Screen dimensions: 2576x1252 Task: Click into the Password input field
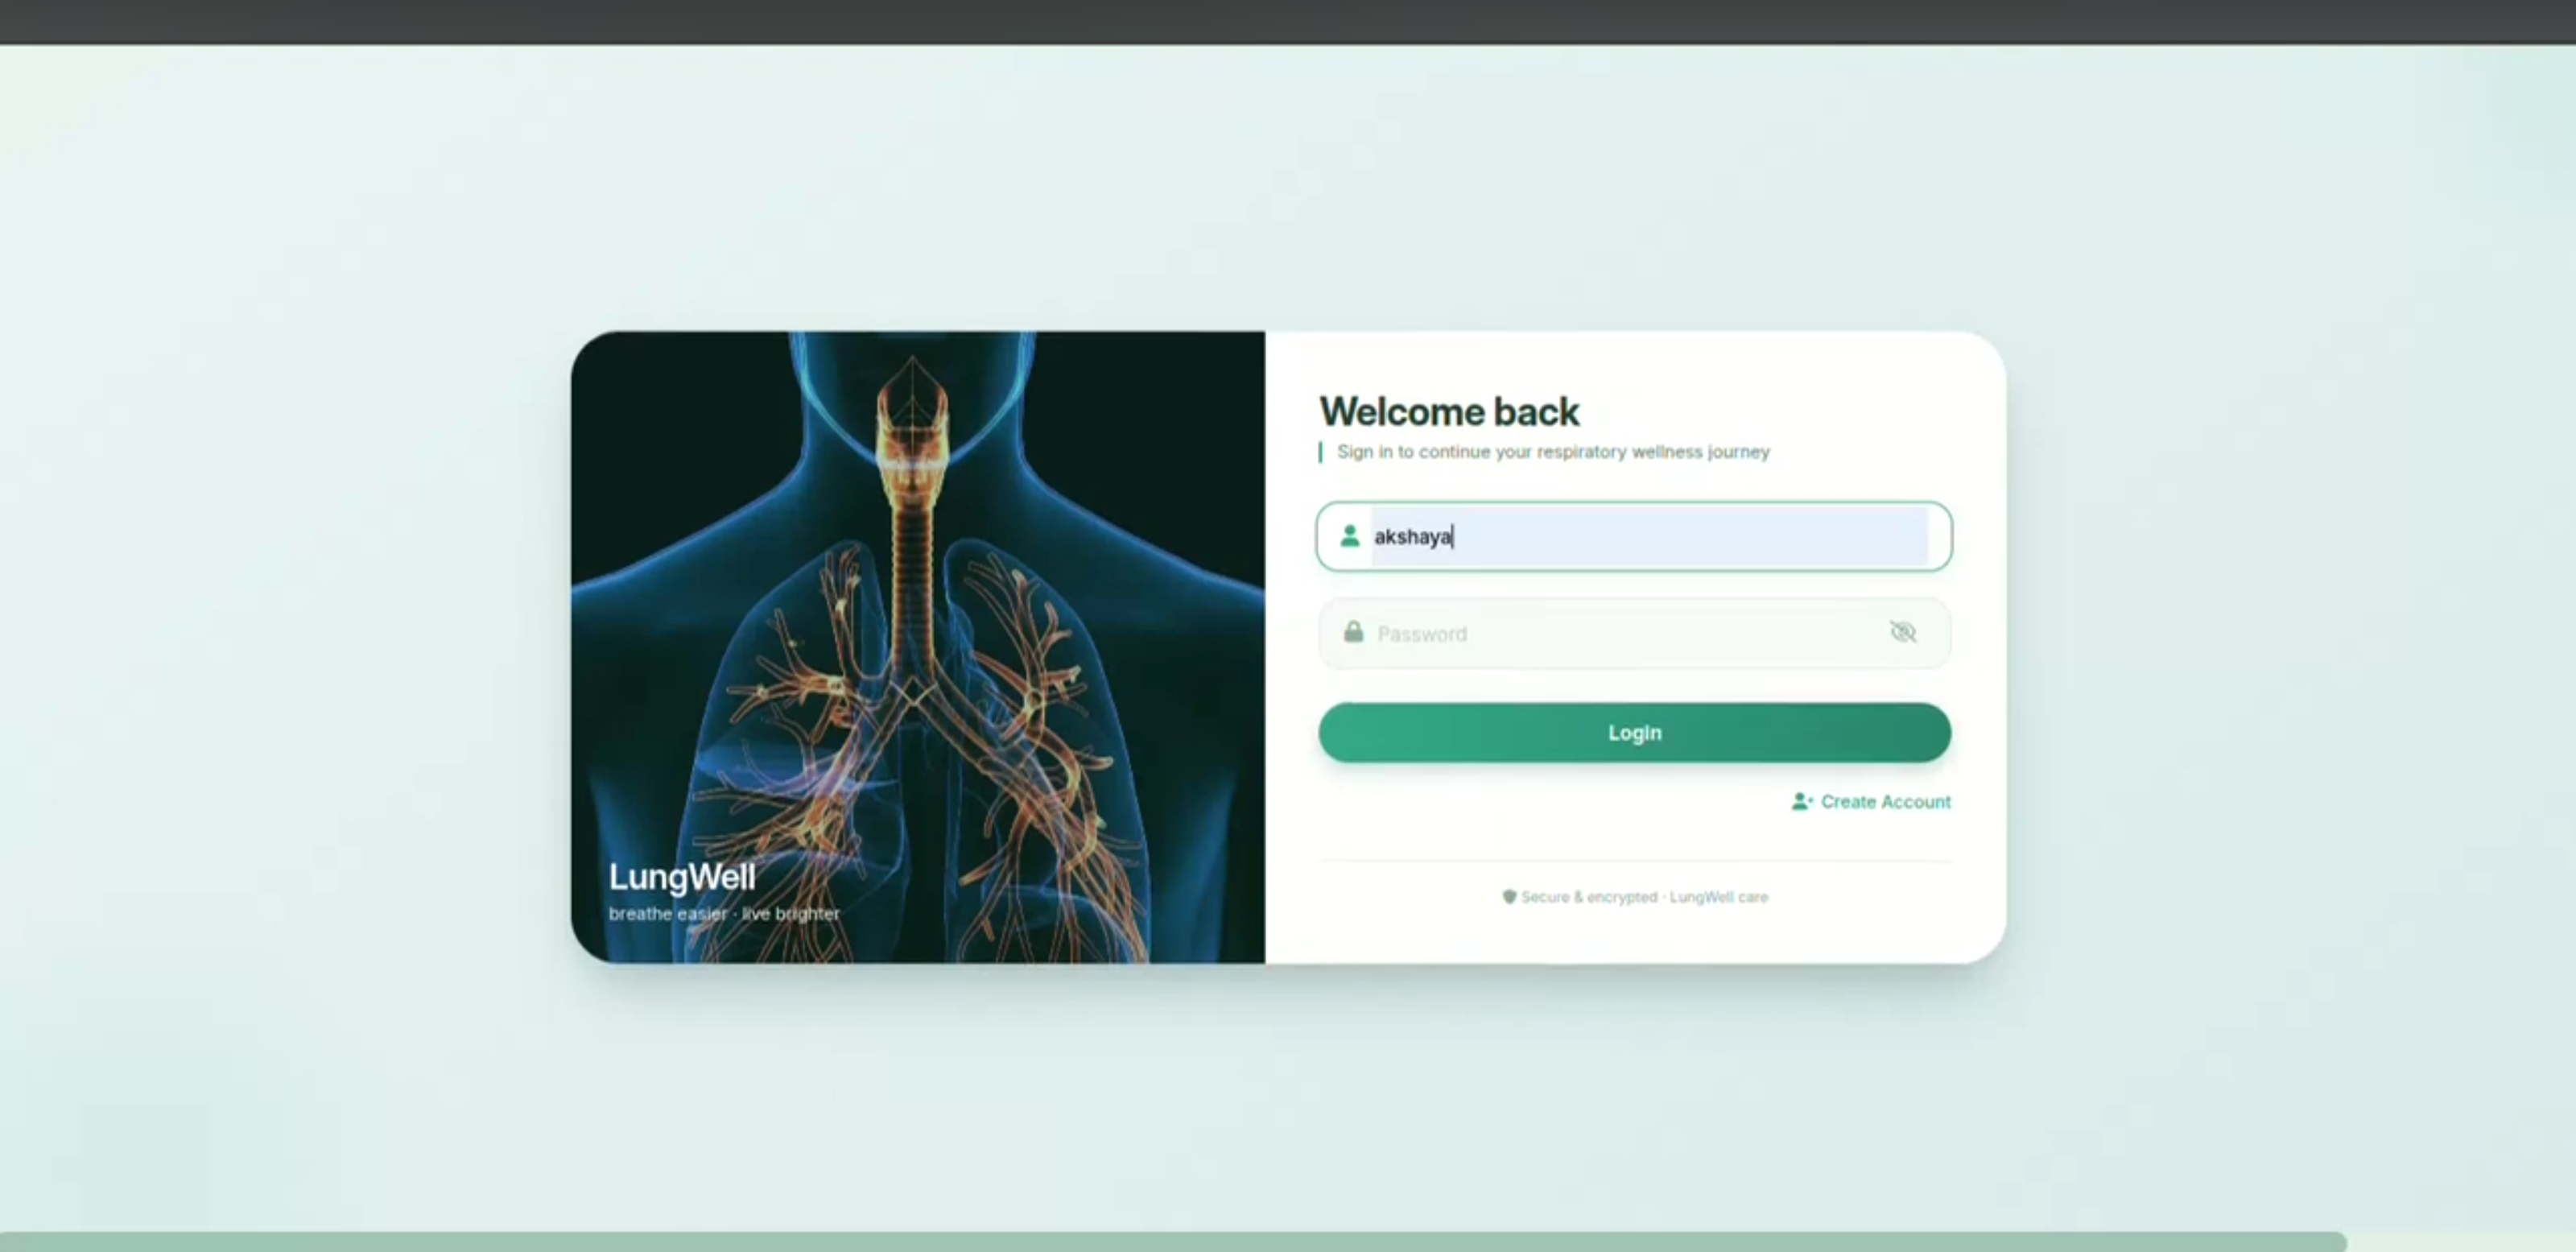1634,633
